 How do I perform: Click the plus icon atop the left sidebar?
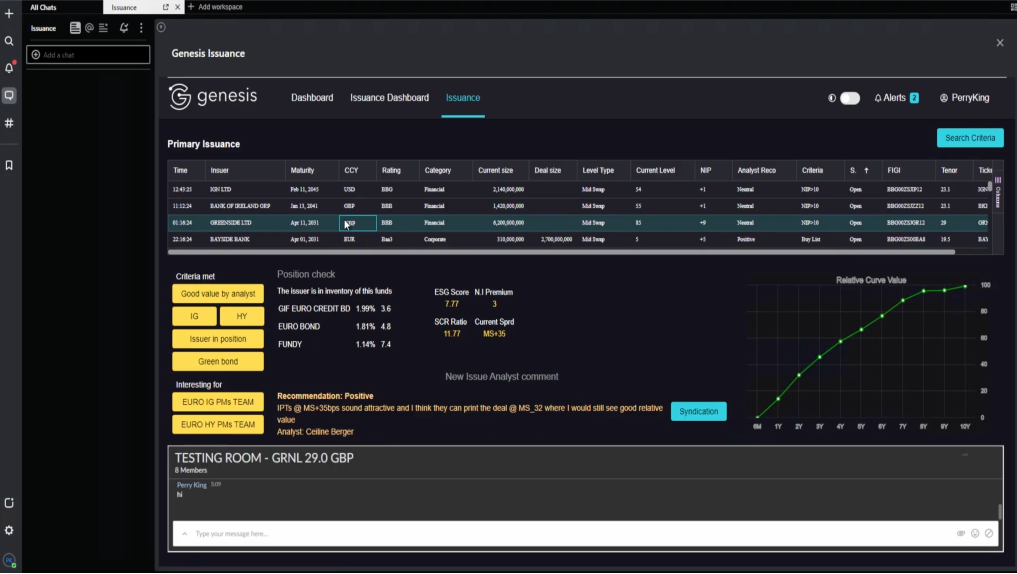tap(9, 14)
